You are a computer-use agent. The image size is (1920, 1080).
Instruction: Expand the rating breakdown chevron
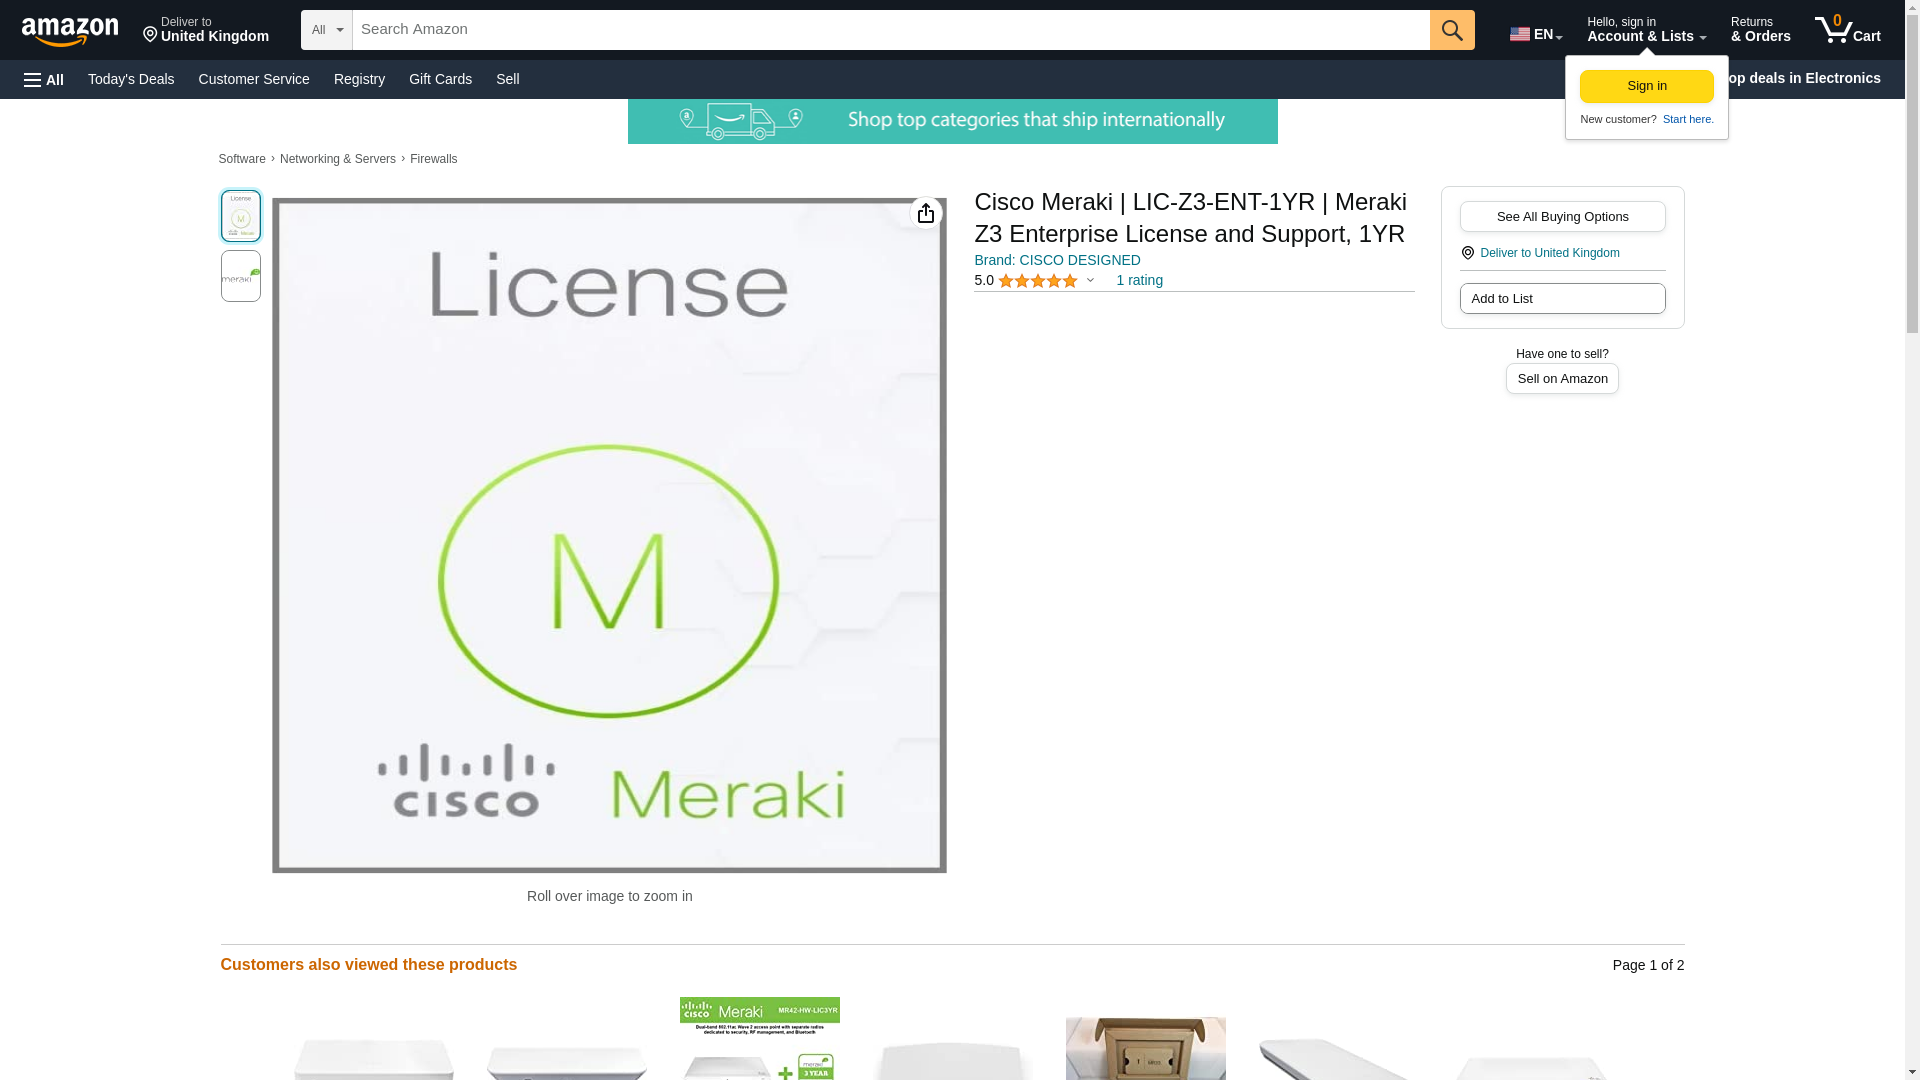1090,281
